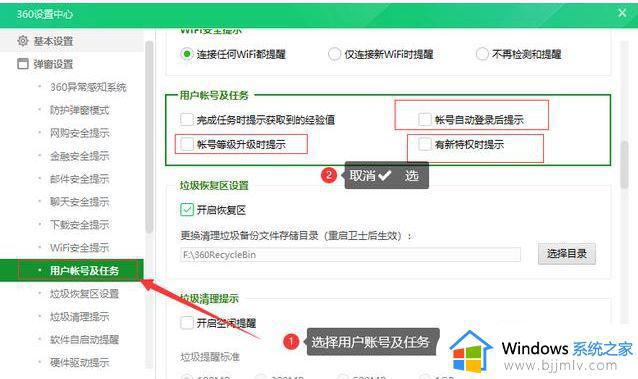Open 软件自启动提醒 in sidebar
Viewport: 638px width, 379px height.
pos(84,340)
